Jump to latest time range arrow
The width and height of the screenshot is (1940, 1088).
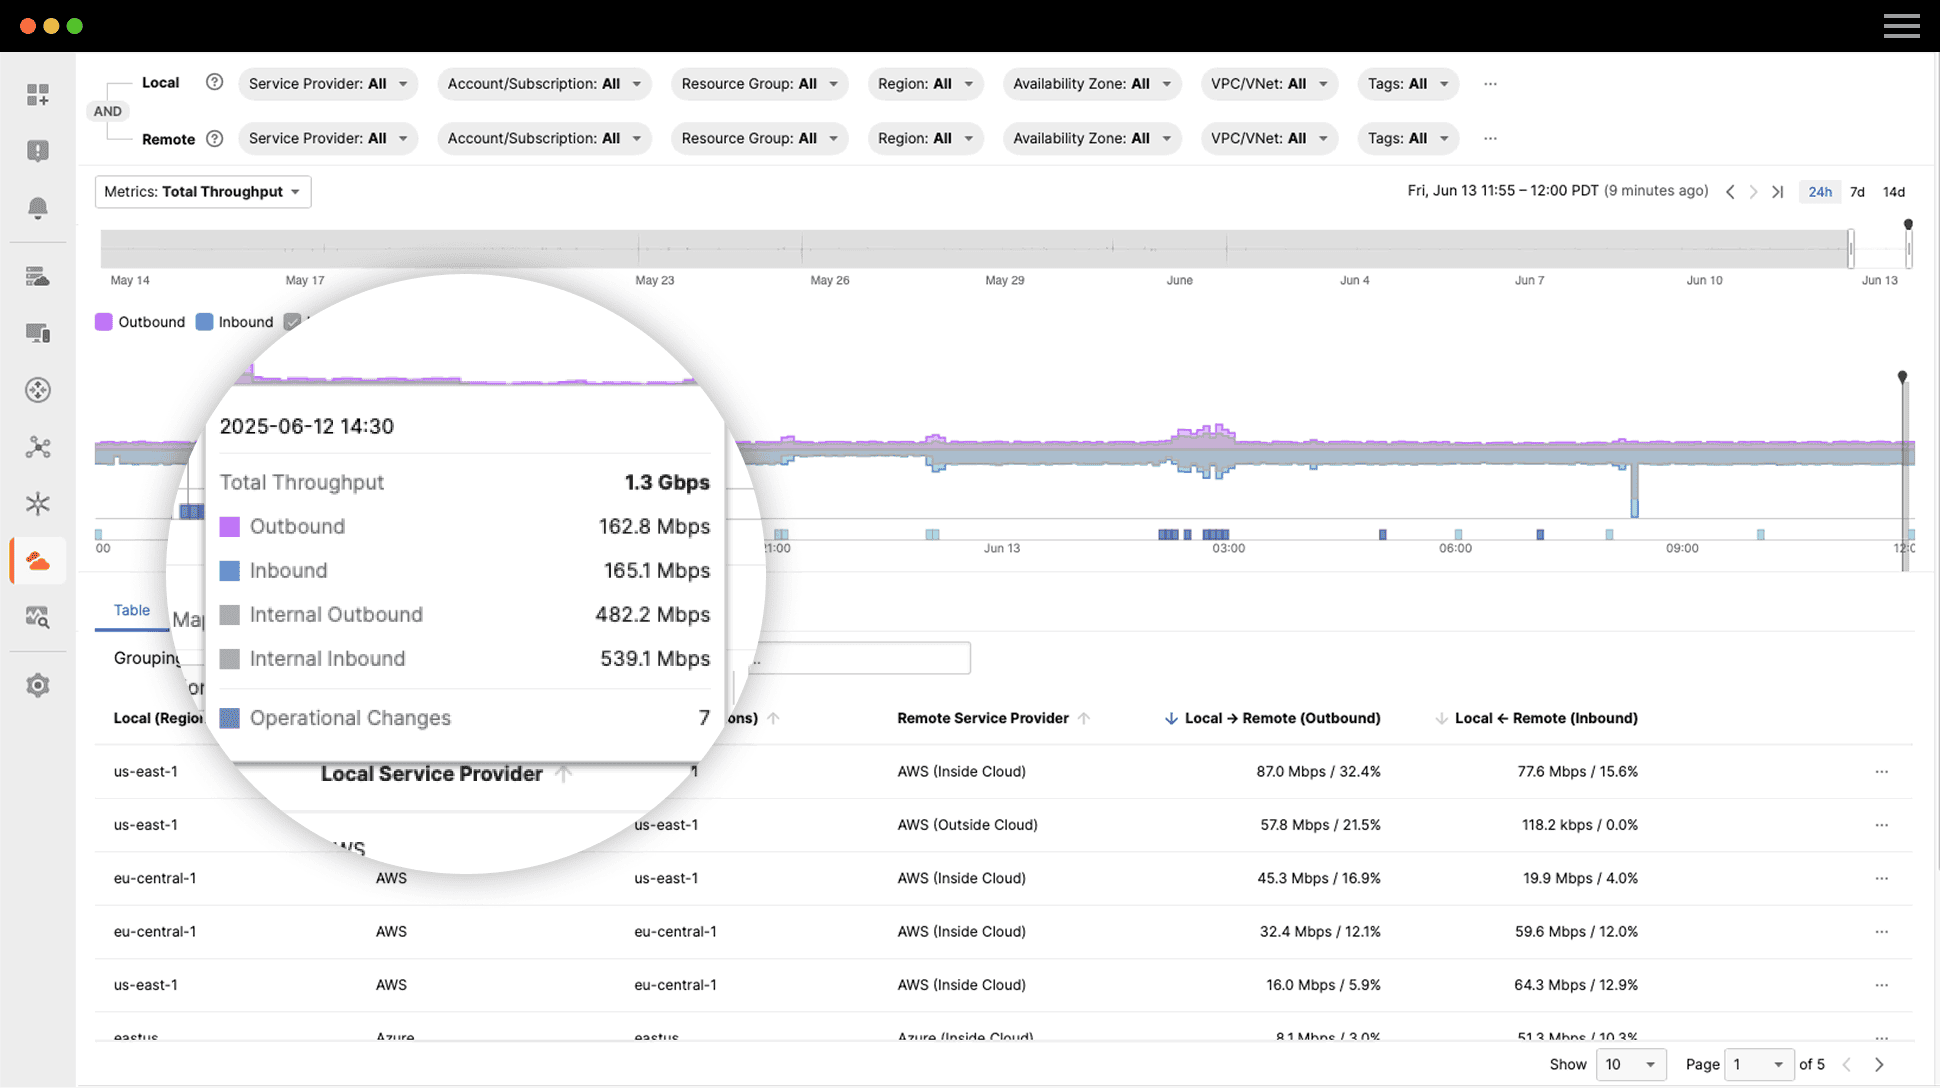click(x=1777, y=192)
